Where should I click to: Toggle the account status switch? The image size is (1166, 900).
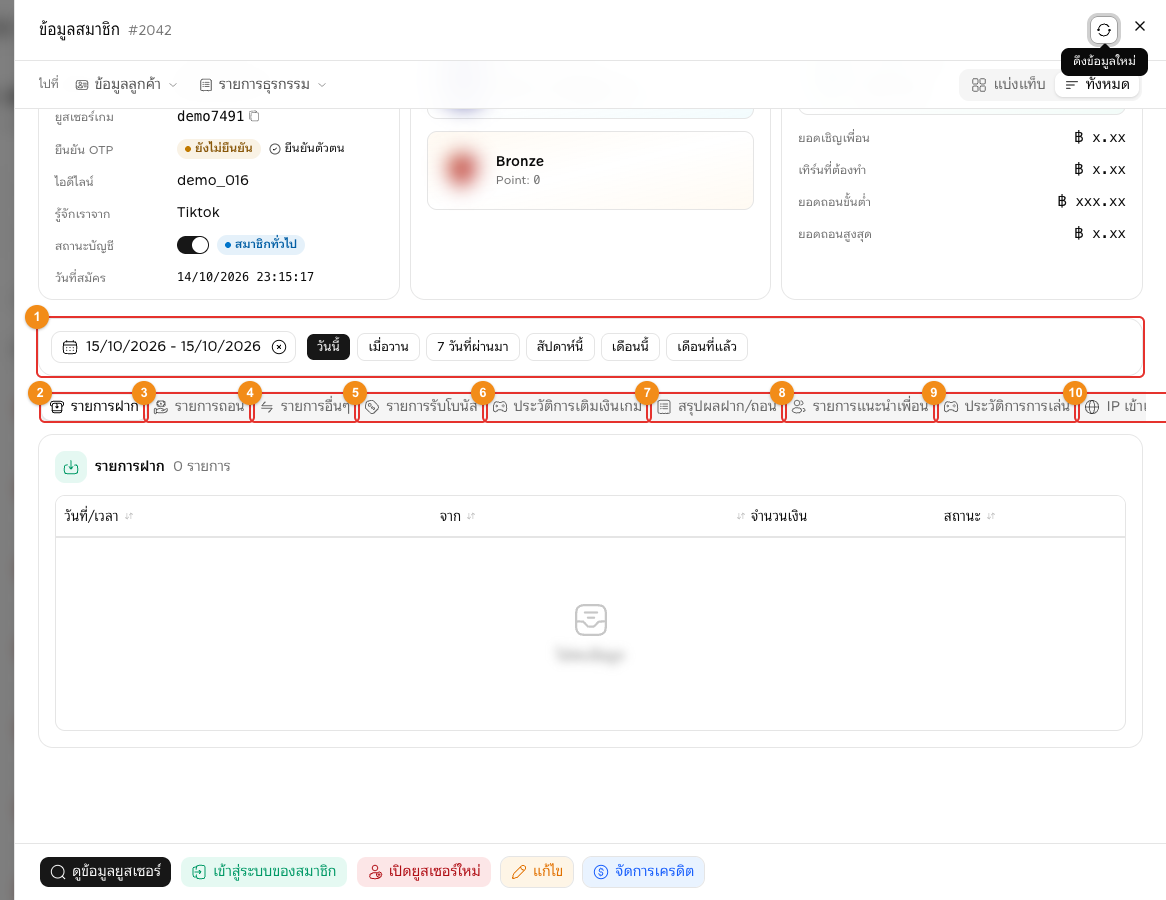tap(193, 245)
